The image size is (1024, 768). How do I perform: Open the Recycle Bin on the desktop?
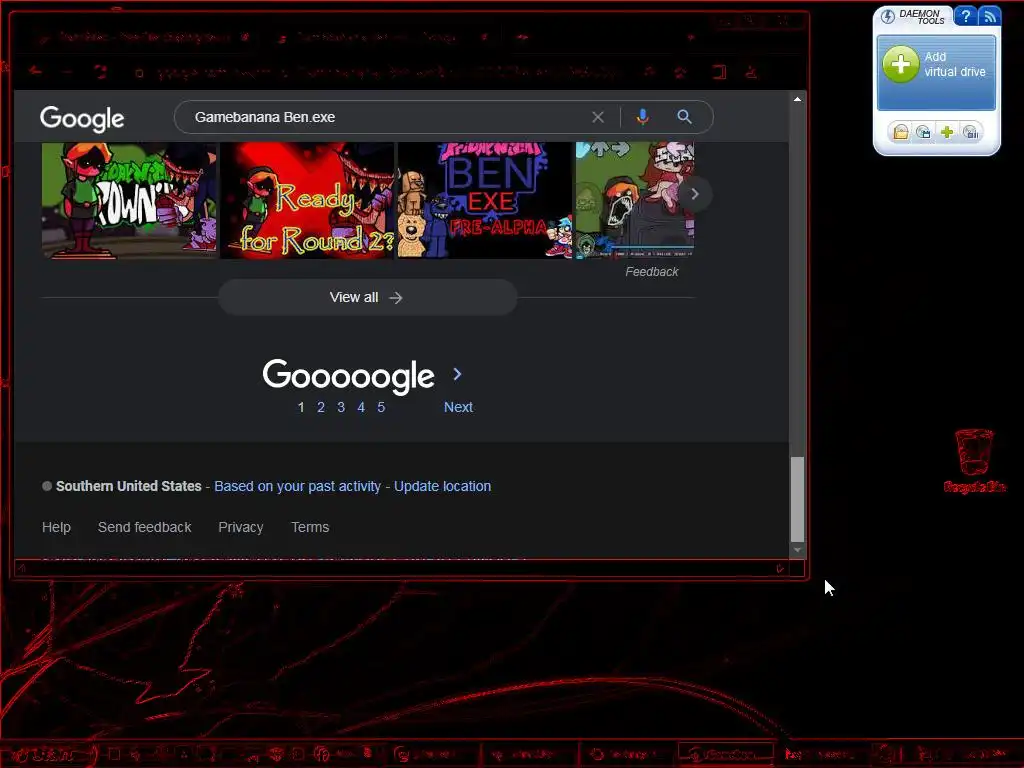(x=974, y=459)
